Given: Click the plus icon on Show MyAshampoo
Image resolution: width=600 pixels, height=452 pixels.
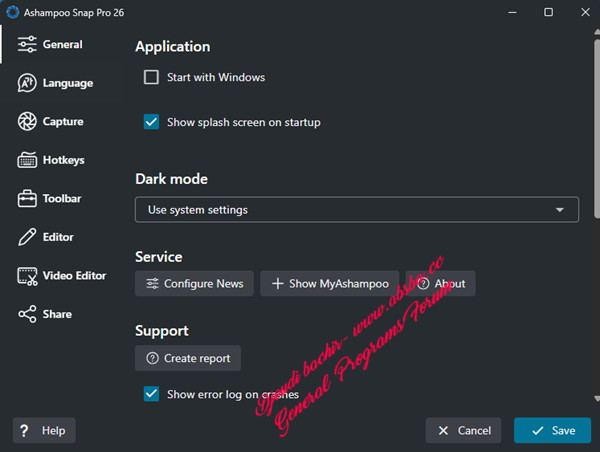Looking at the screenshot, I should (x=277, y=284).
